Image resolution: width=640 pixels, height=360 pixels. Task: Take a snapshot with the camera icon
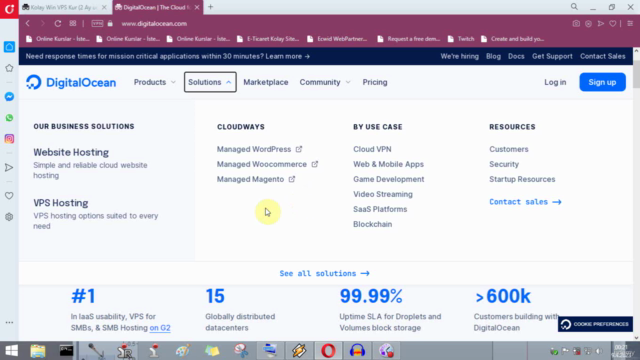point(576,24)
